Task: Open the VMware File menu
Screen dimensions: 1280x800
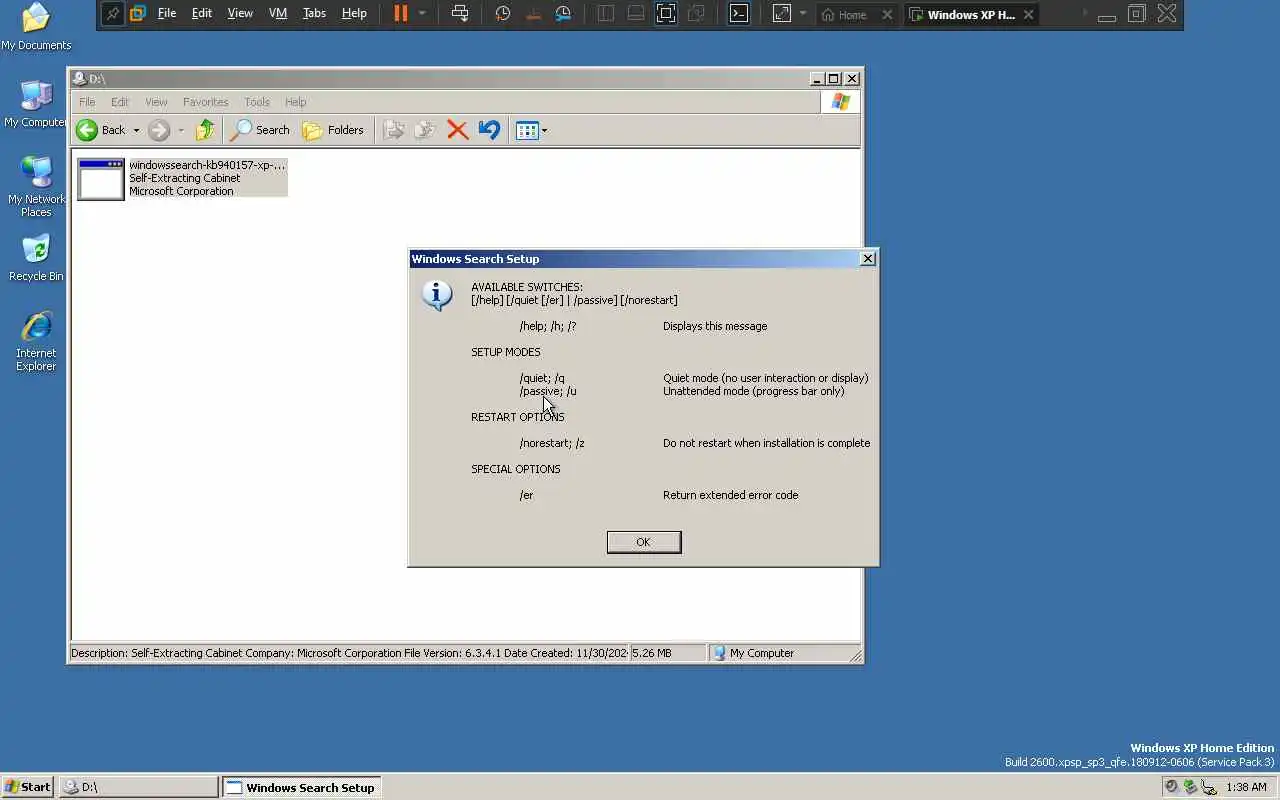Action: click(x=167, y=14)
